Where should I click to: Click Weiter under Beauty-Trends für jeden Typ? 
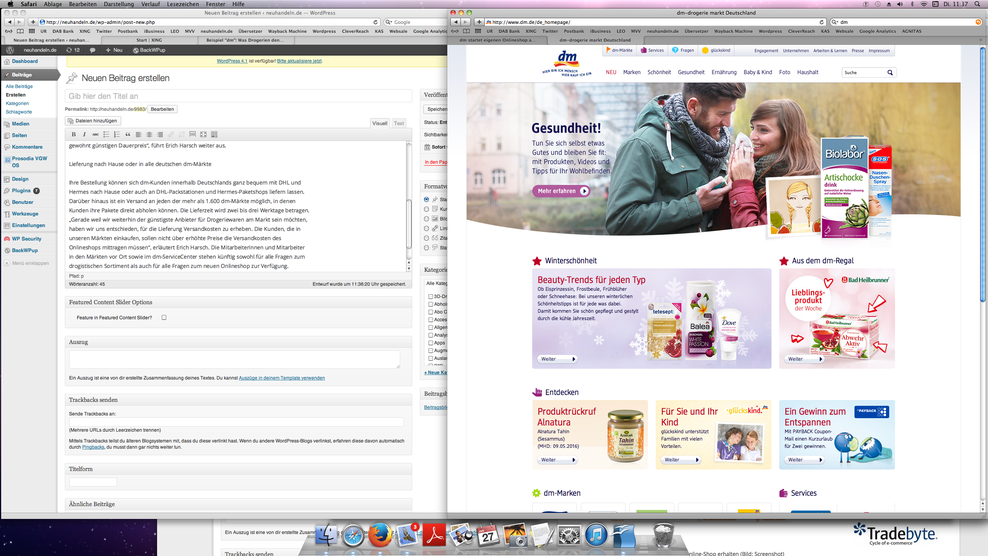coord(557,359)
